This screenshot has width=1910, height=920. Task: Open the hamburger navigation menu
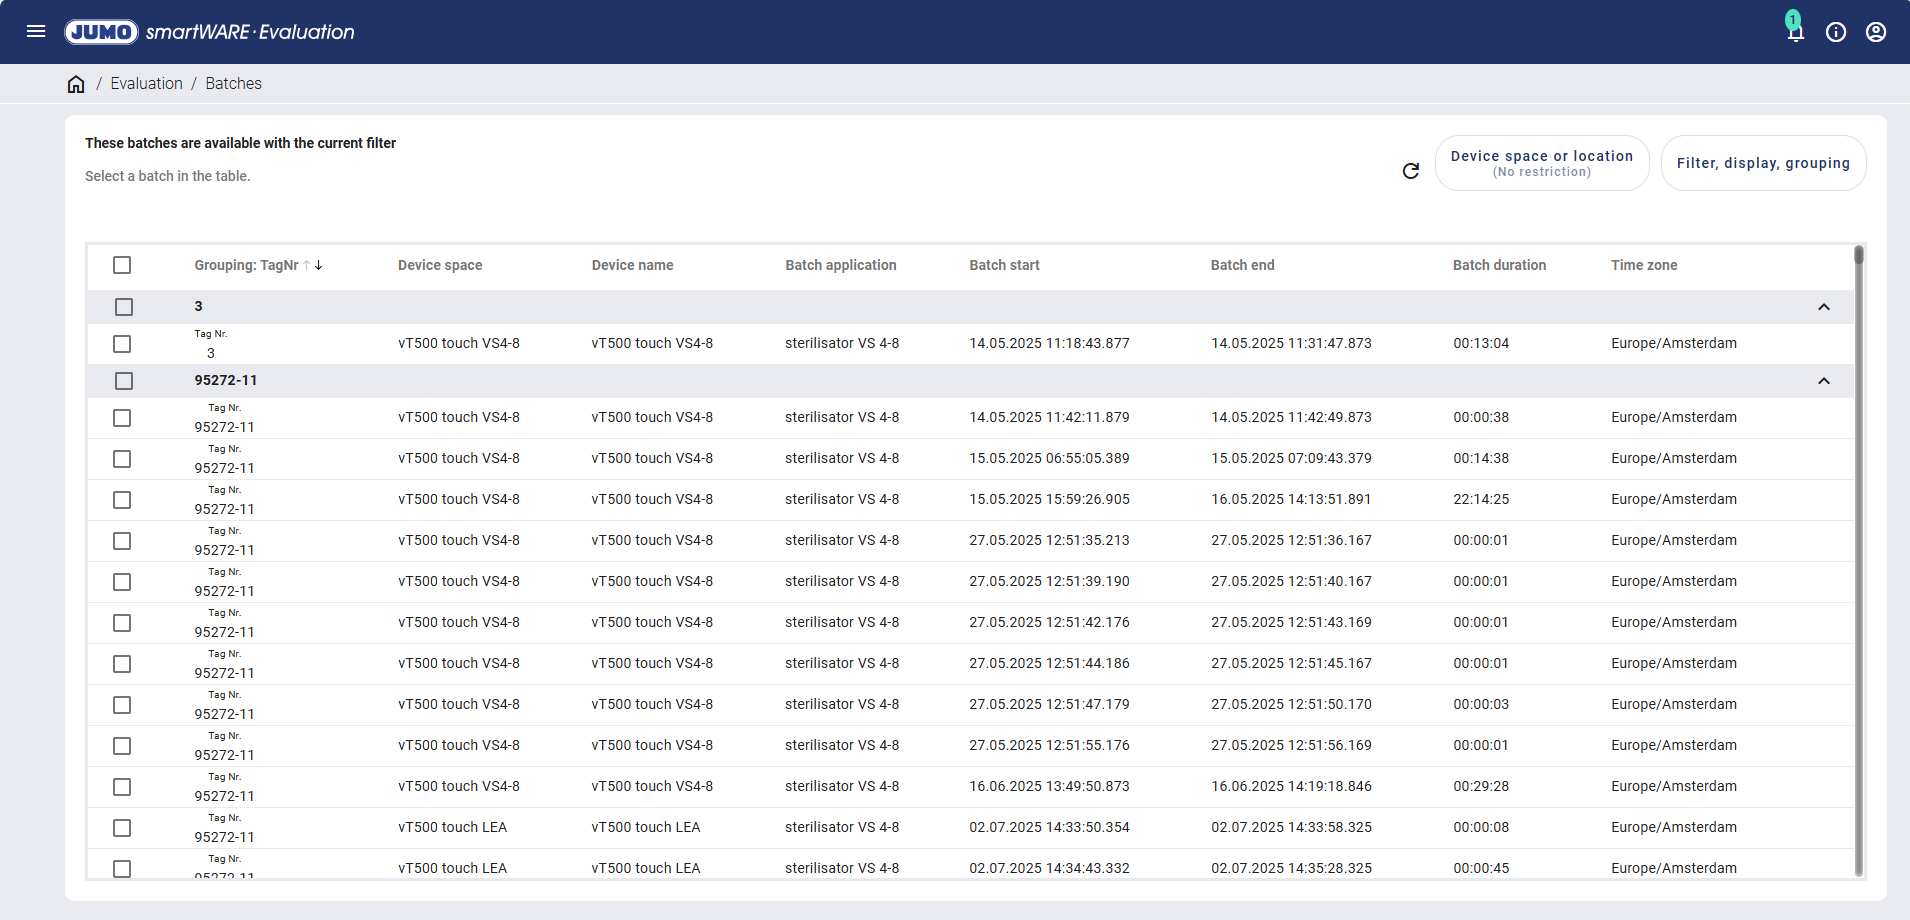point(36,31)
